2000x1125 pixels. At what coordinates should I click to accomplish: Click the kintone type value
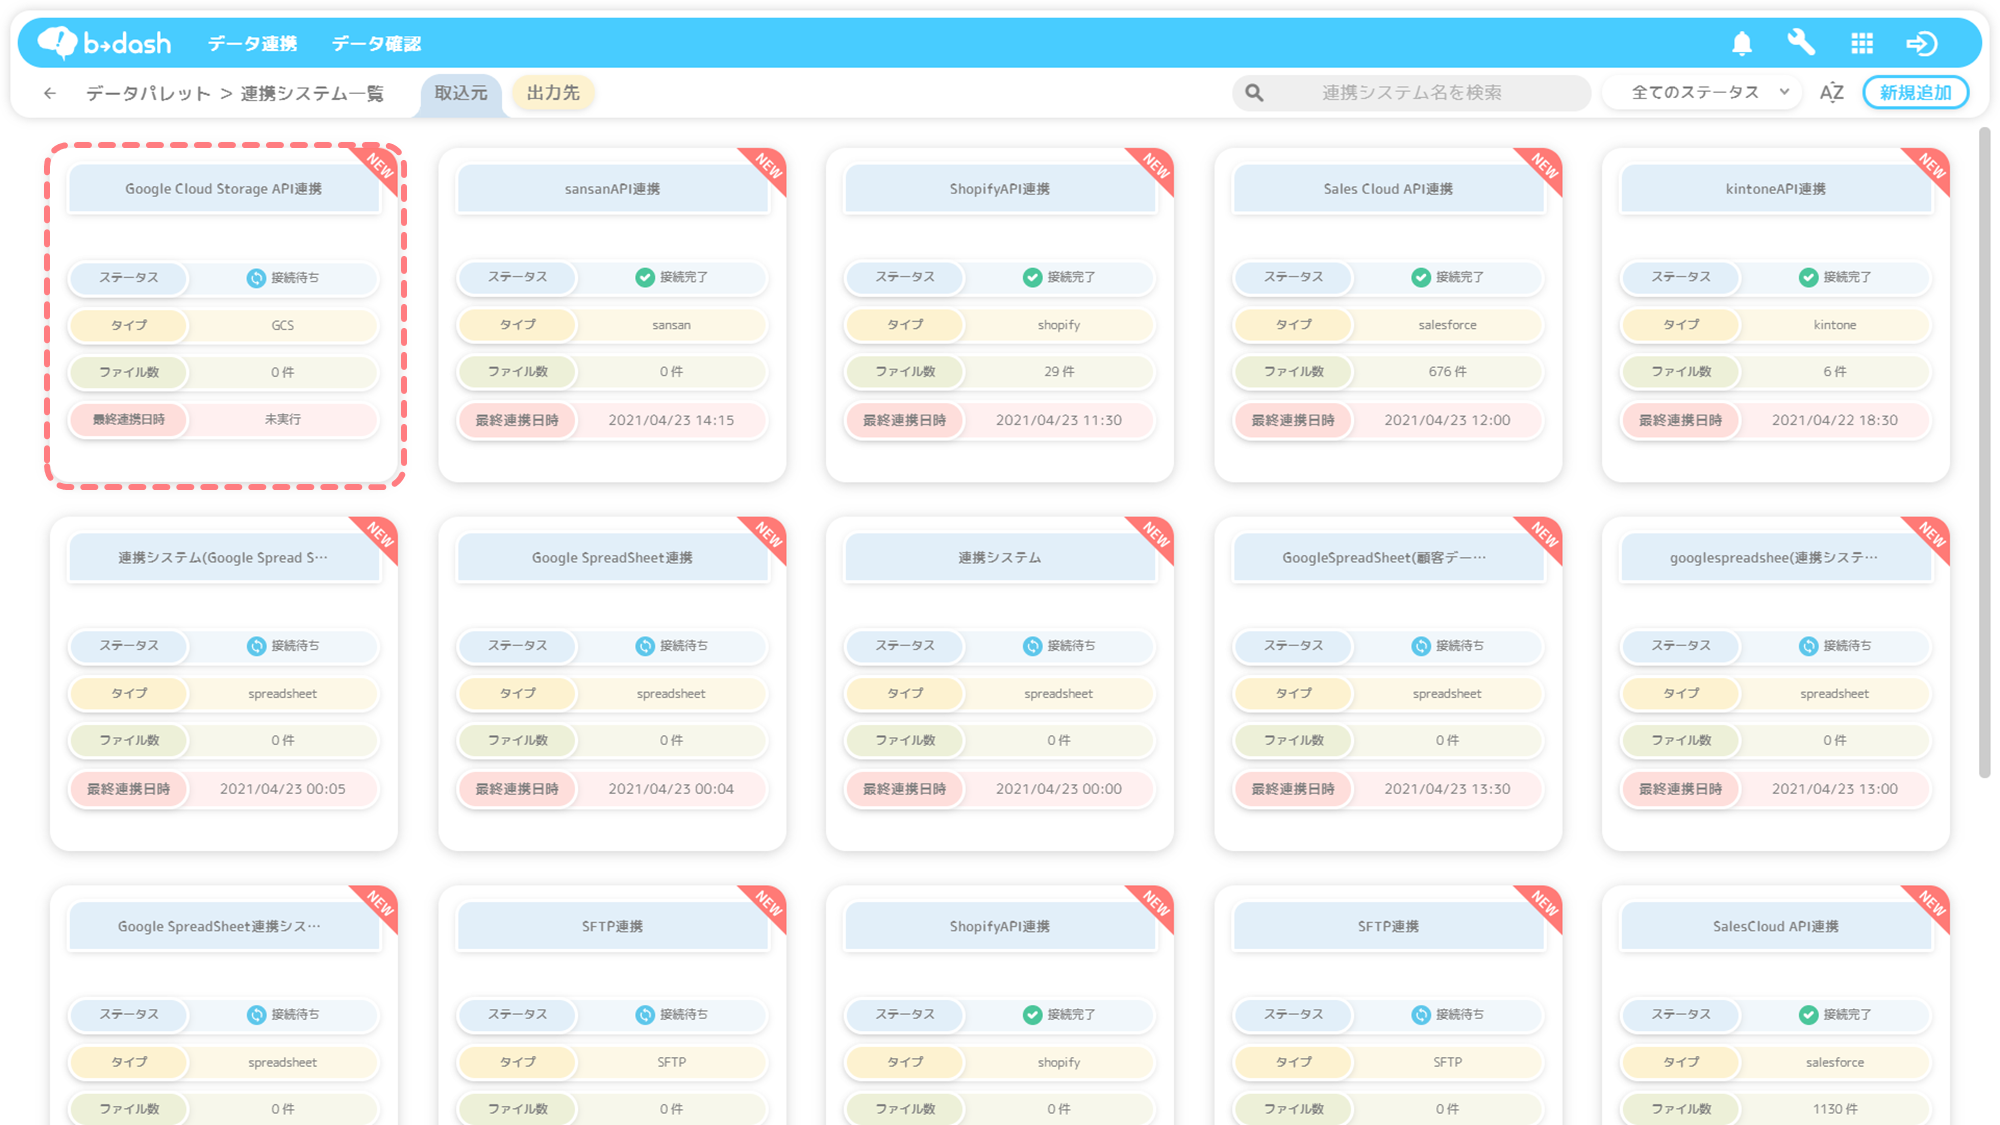tap(1835, 325)
